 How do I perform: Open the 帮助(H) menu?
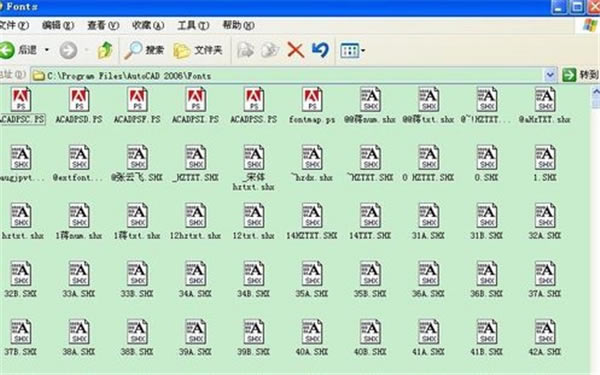[238, 25]
